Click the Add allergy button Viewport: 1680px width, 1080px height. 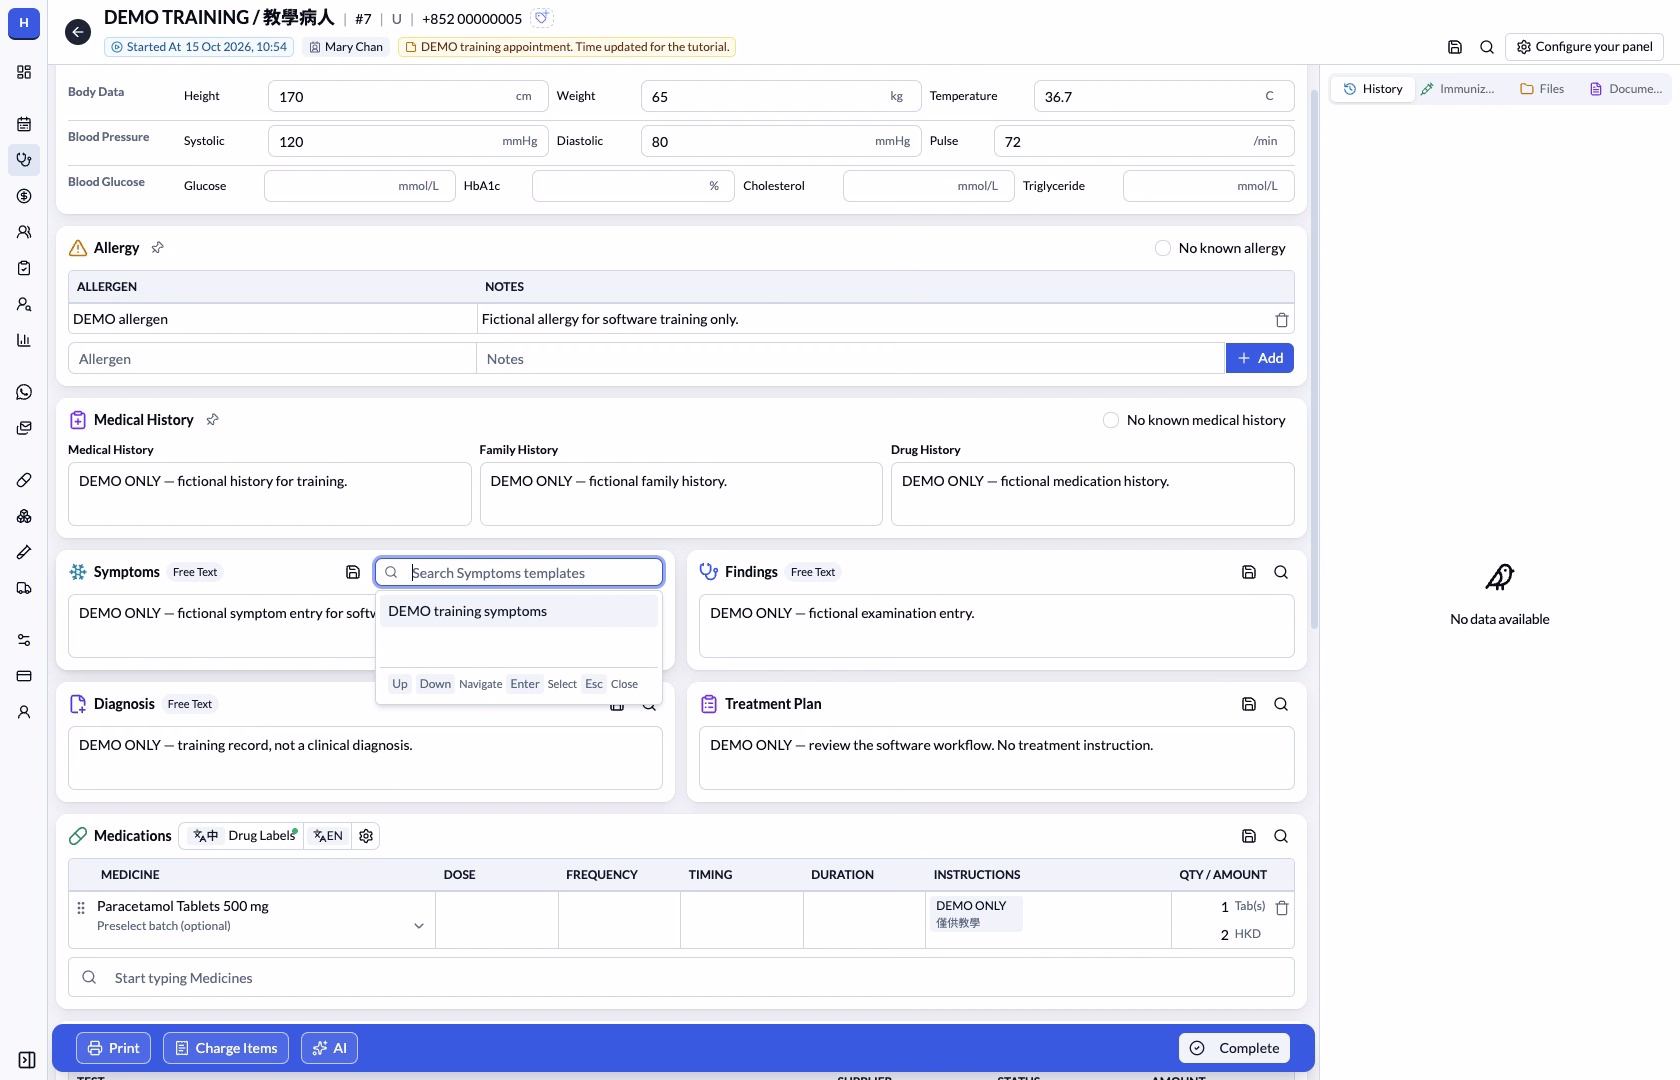[x=1260, y=358]
